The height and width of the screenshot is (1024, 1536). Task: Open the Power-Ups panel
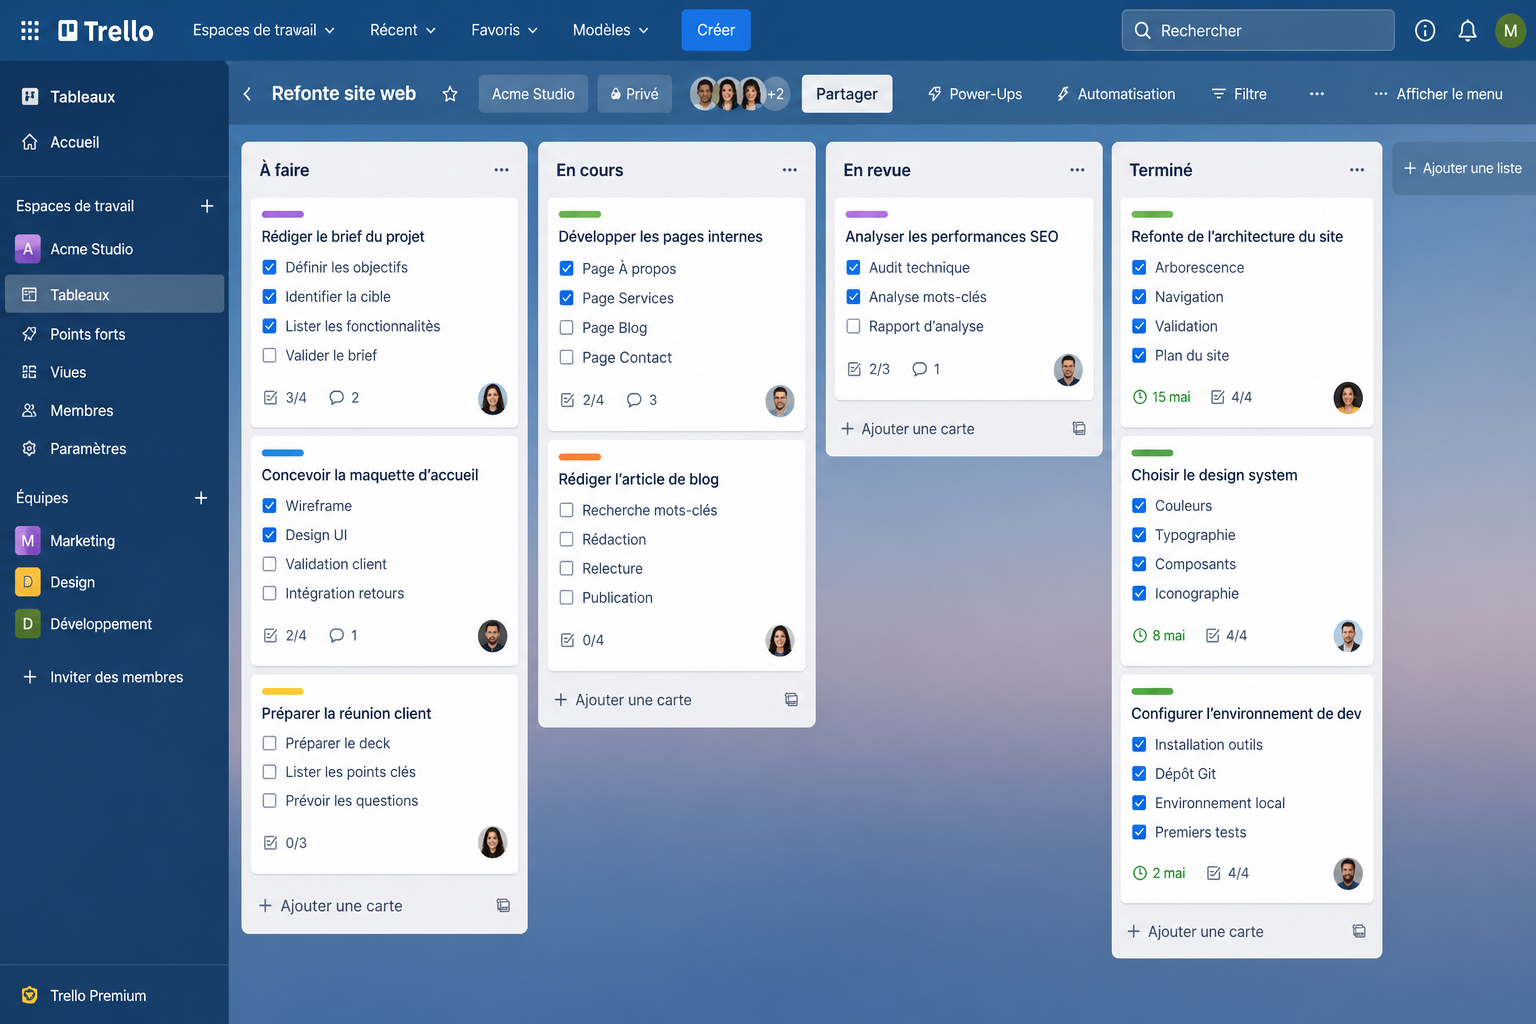pyautogui.click(x=974, y=93)
